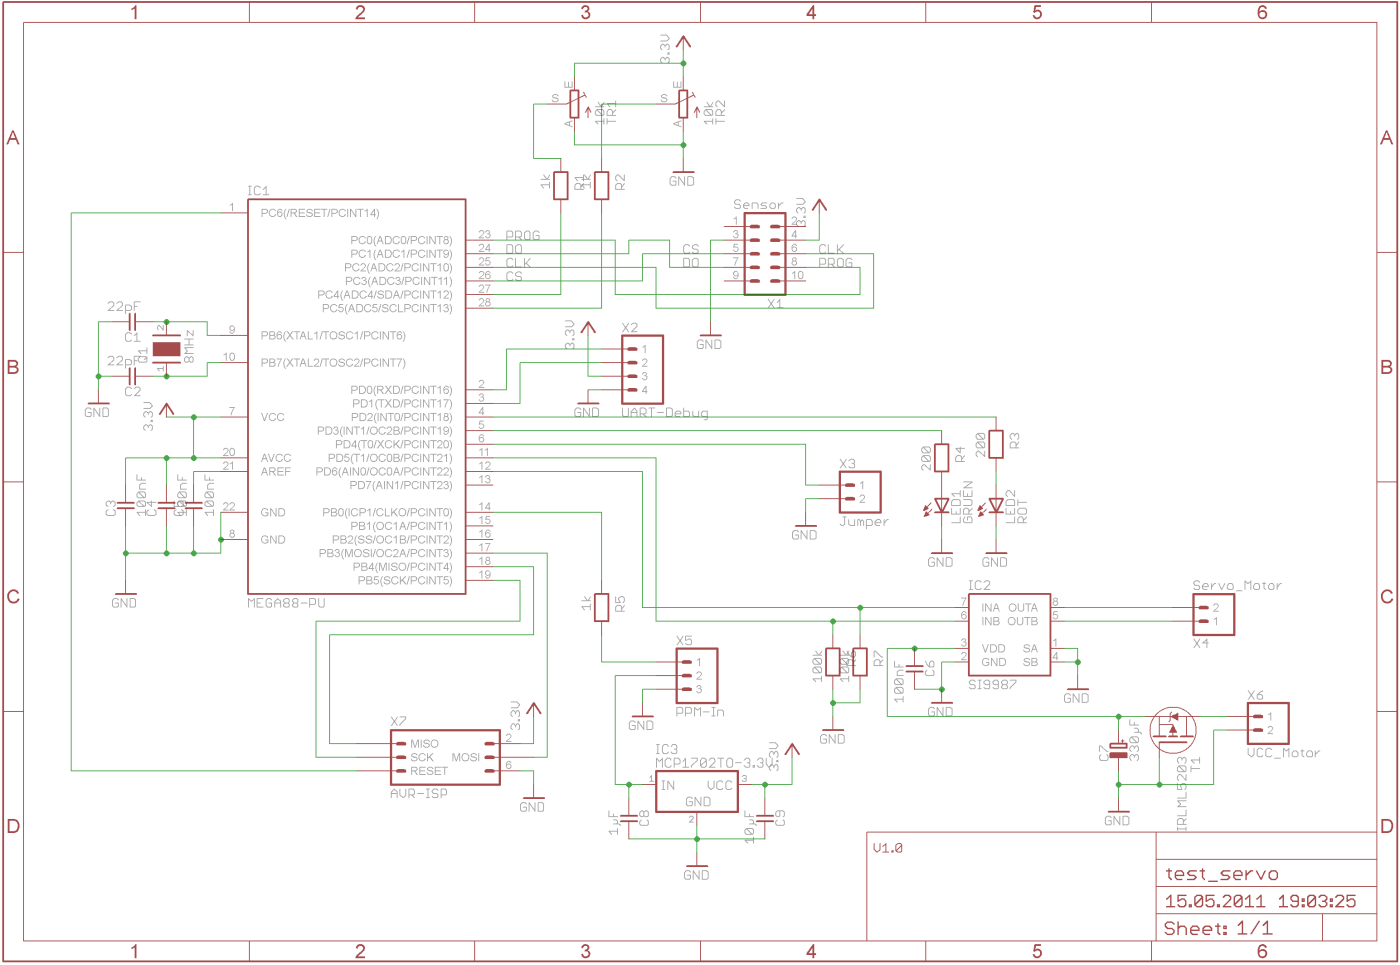Select the Sensor header X1
Viewport: 1400px width, 965px height.
(765, 254)
